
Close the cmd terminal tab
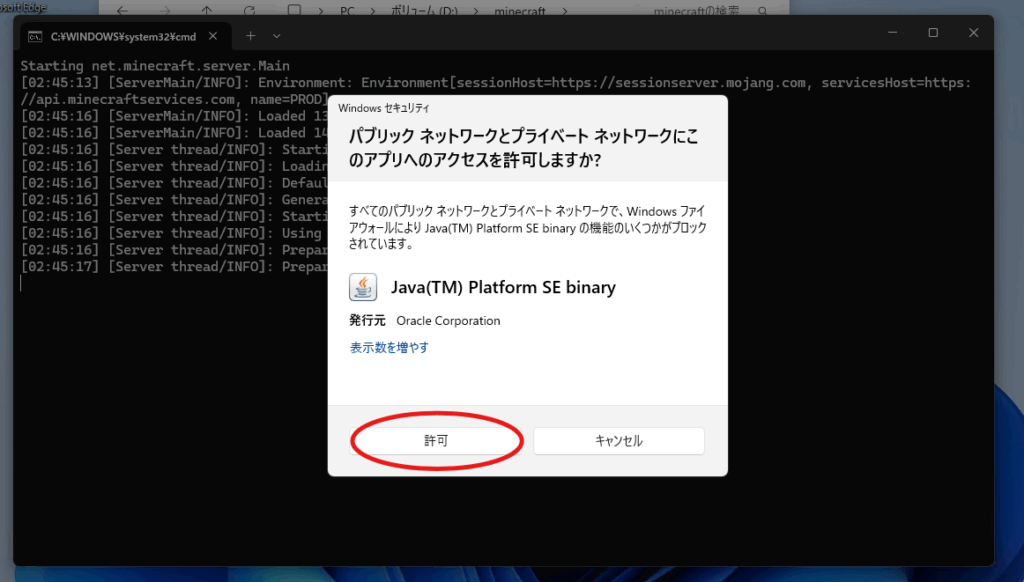pyautogui.click(x=213, y=36)
